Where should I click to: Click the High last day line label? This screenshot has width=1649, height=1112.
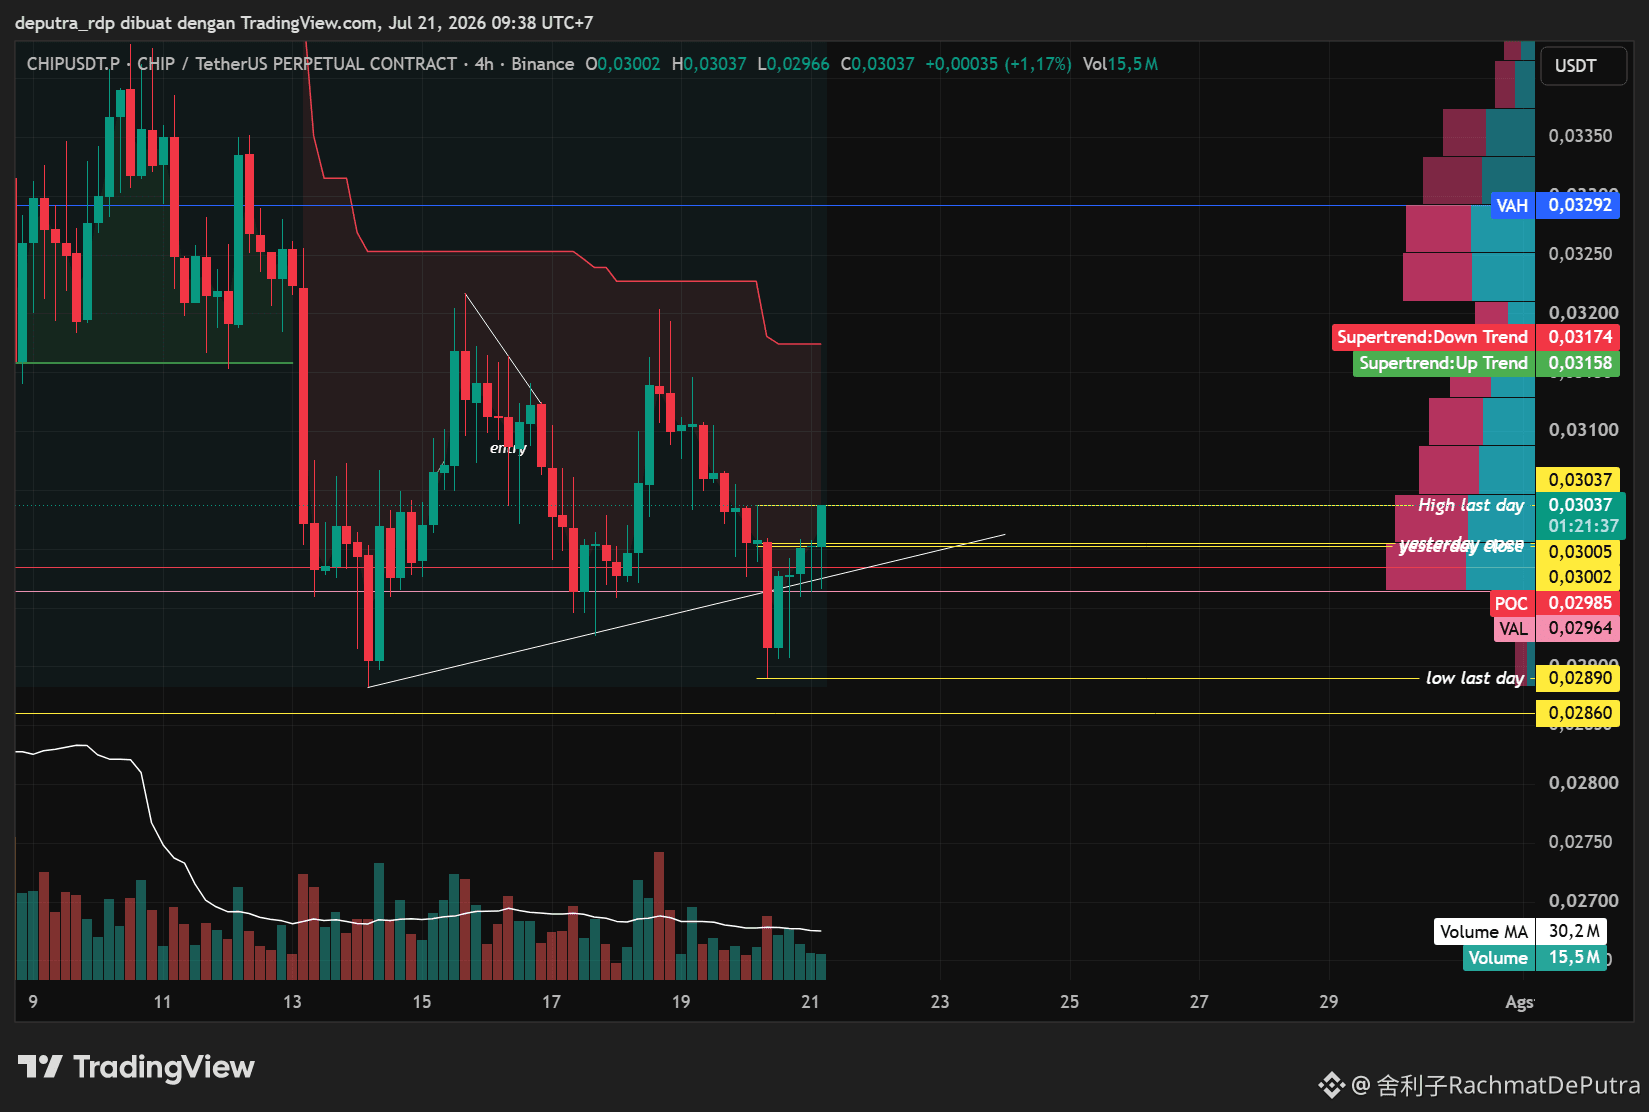coord(1471,505)
